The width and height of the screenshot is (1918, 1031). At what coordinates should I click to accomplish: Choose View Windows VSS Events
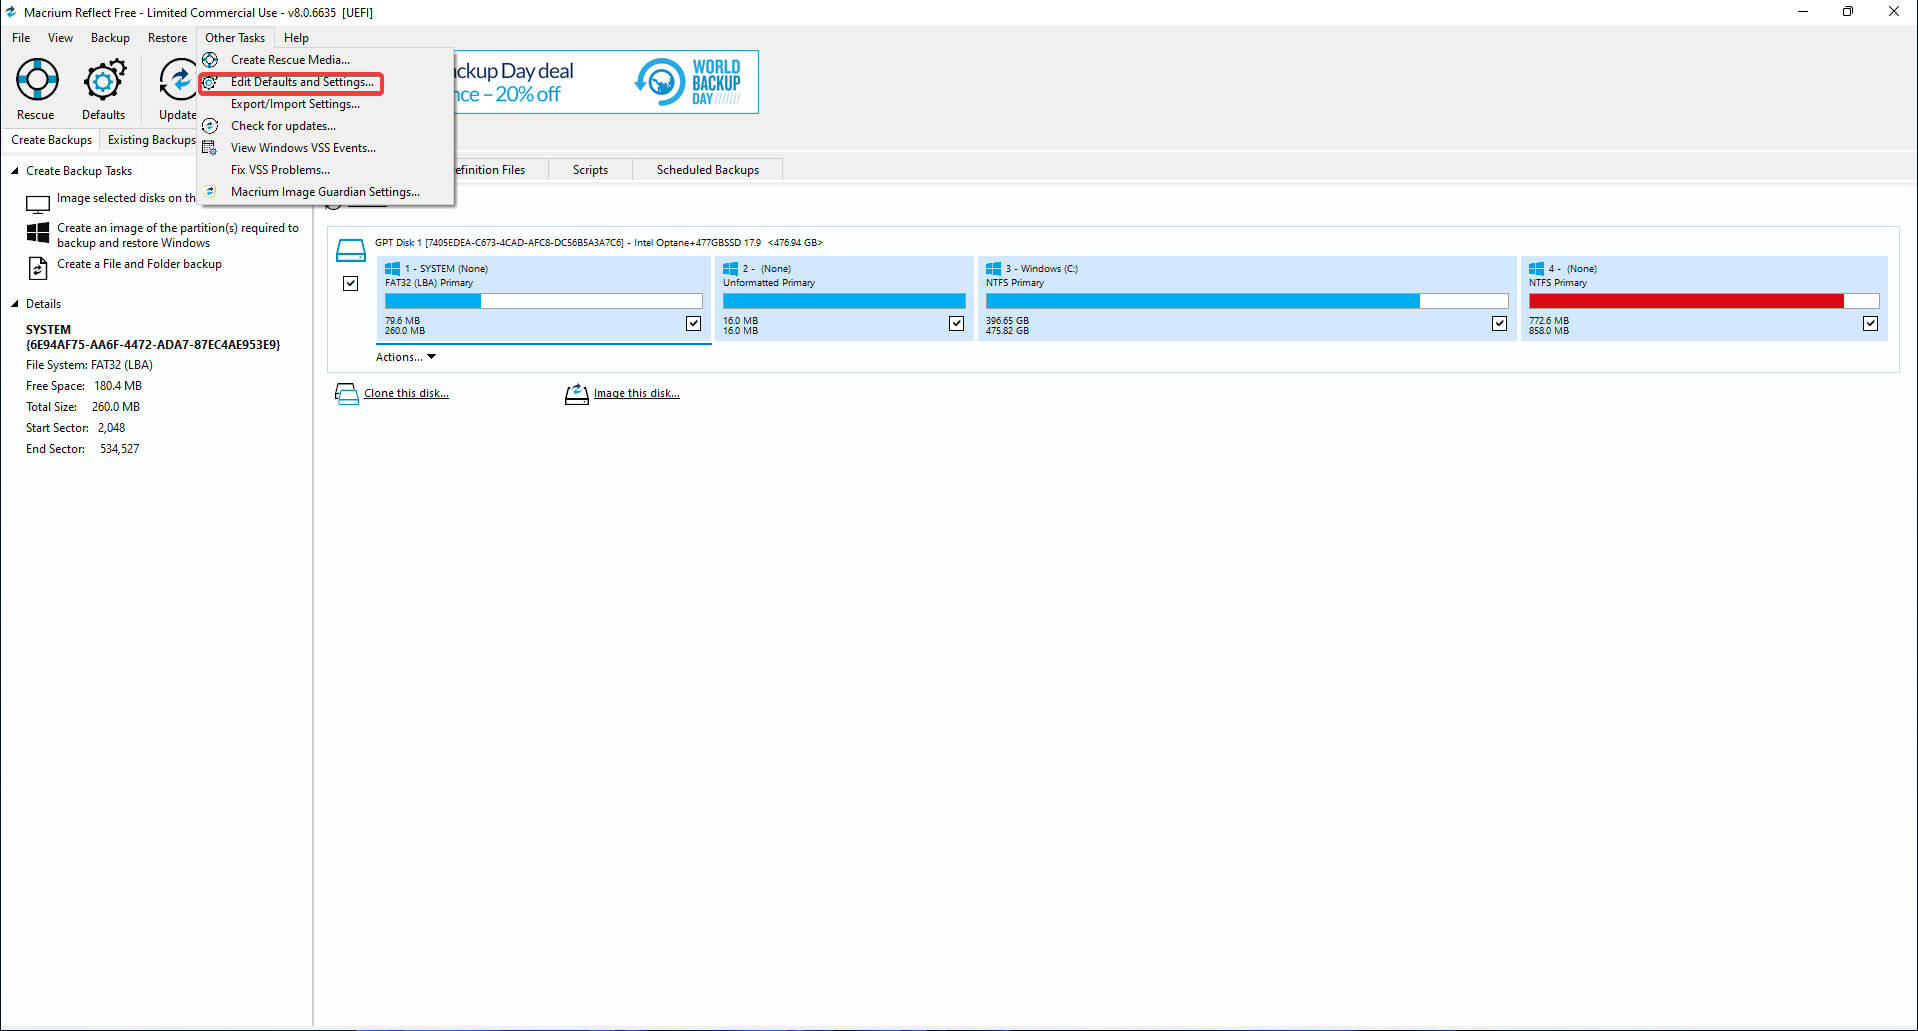coord(303,148)
